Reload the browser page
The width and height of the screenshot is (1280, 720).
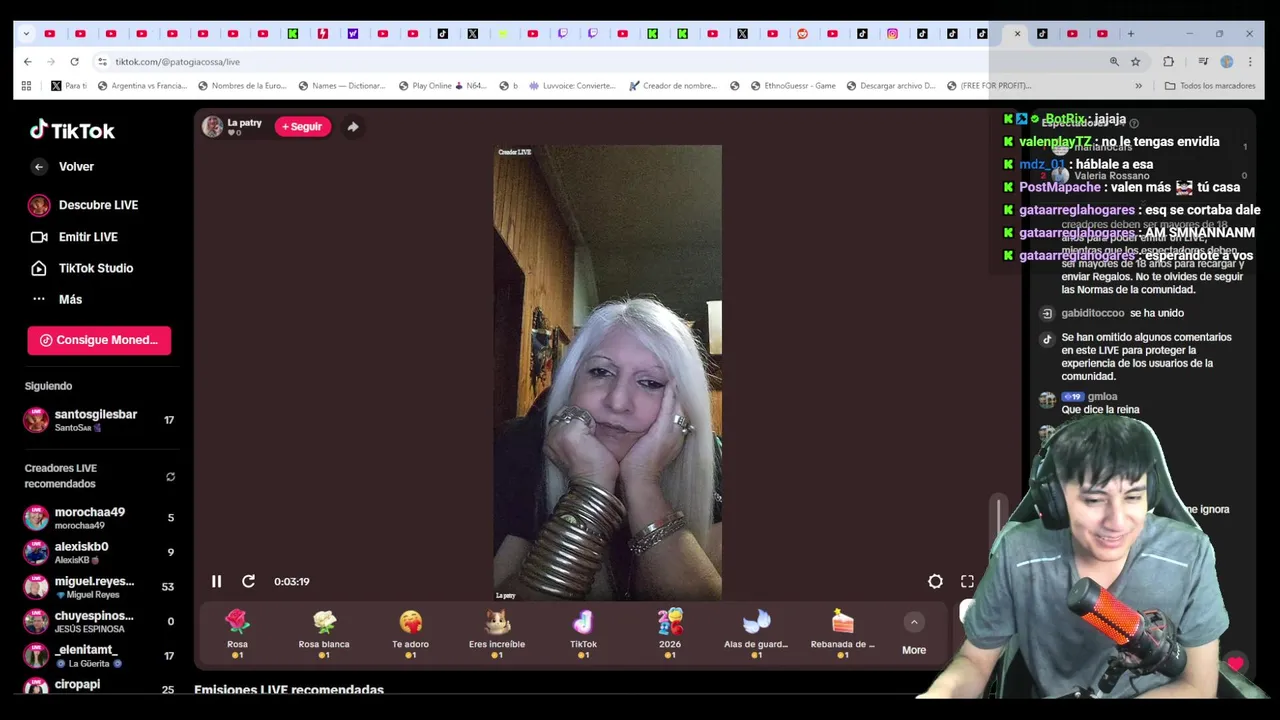[x=74, y=61]
